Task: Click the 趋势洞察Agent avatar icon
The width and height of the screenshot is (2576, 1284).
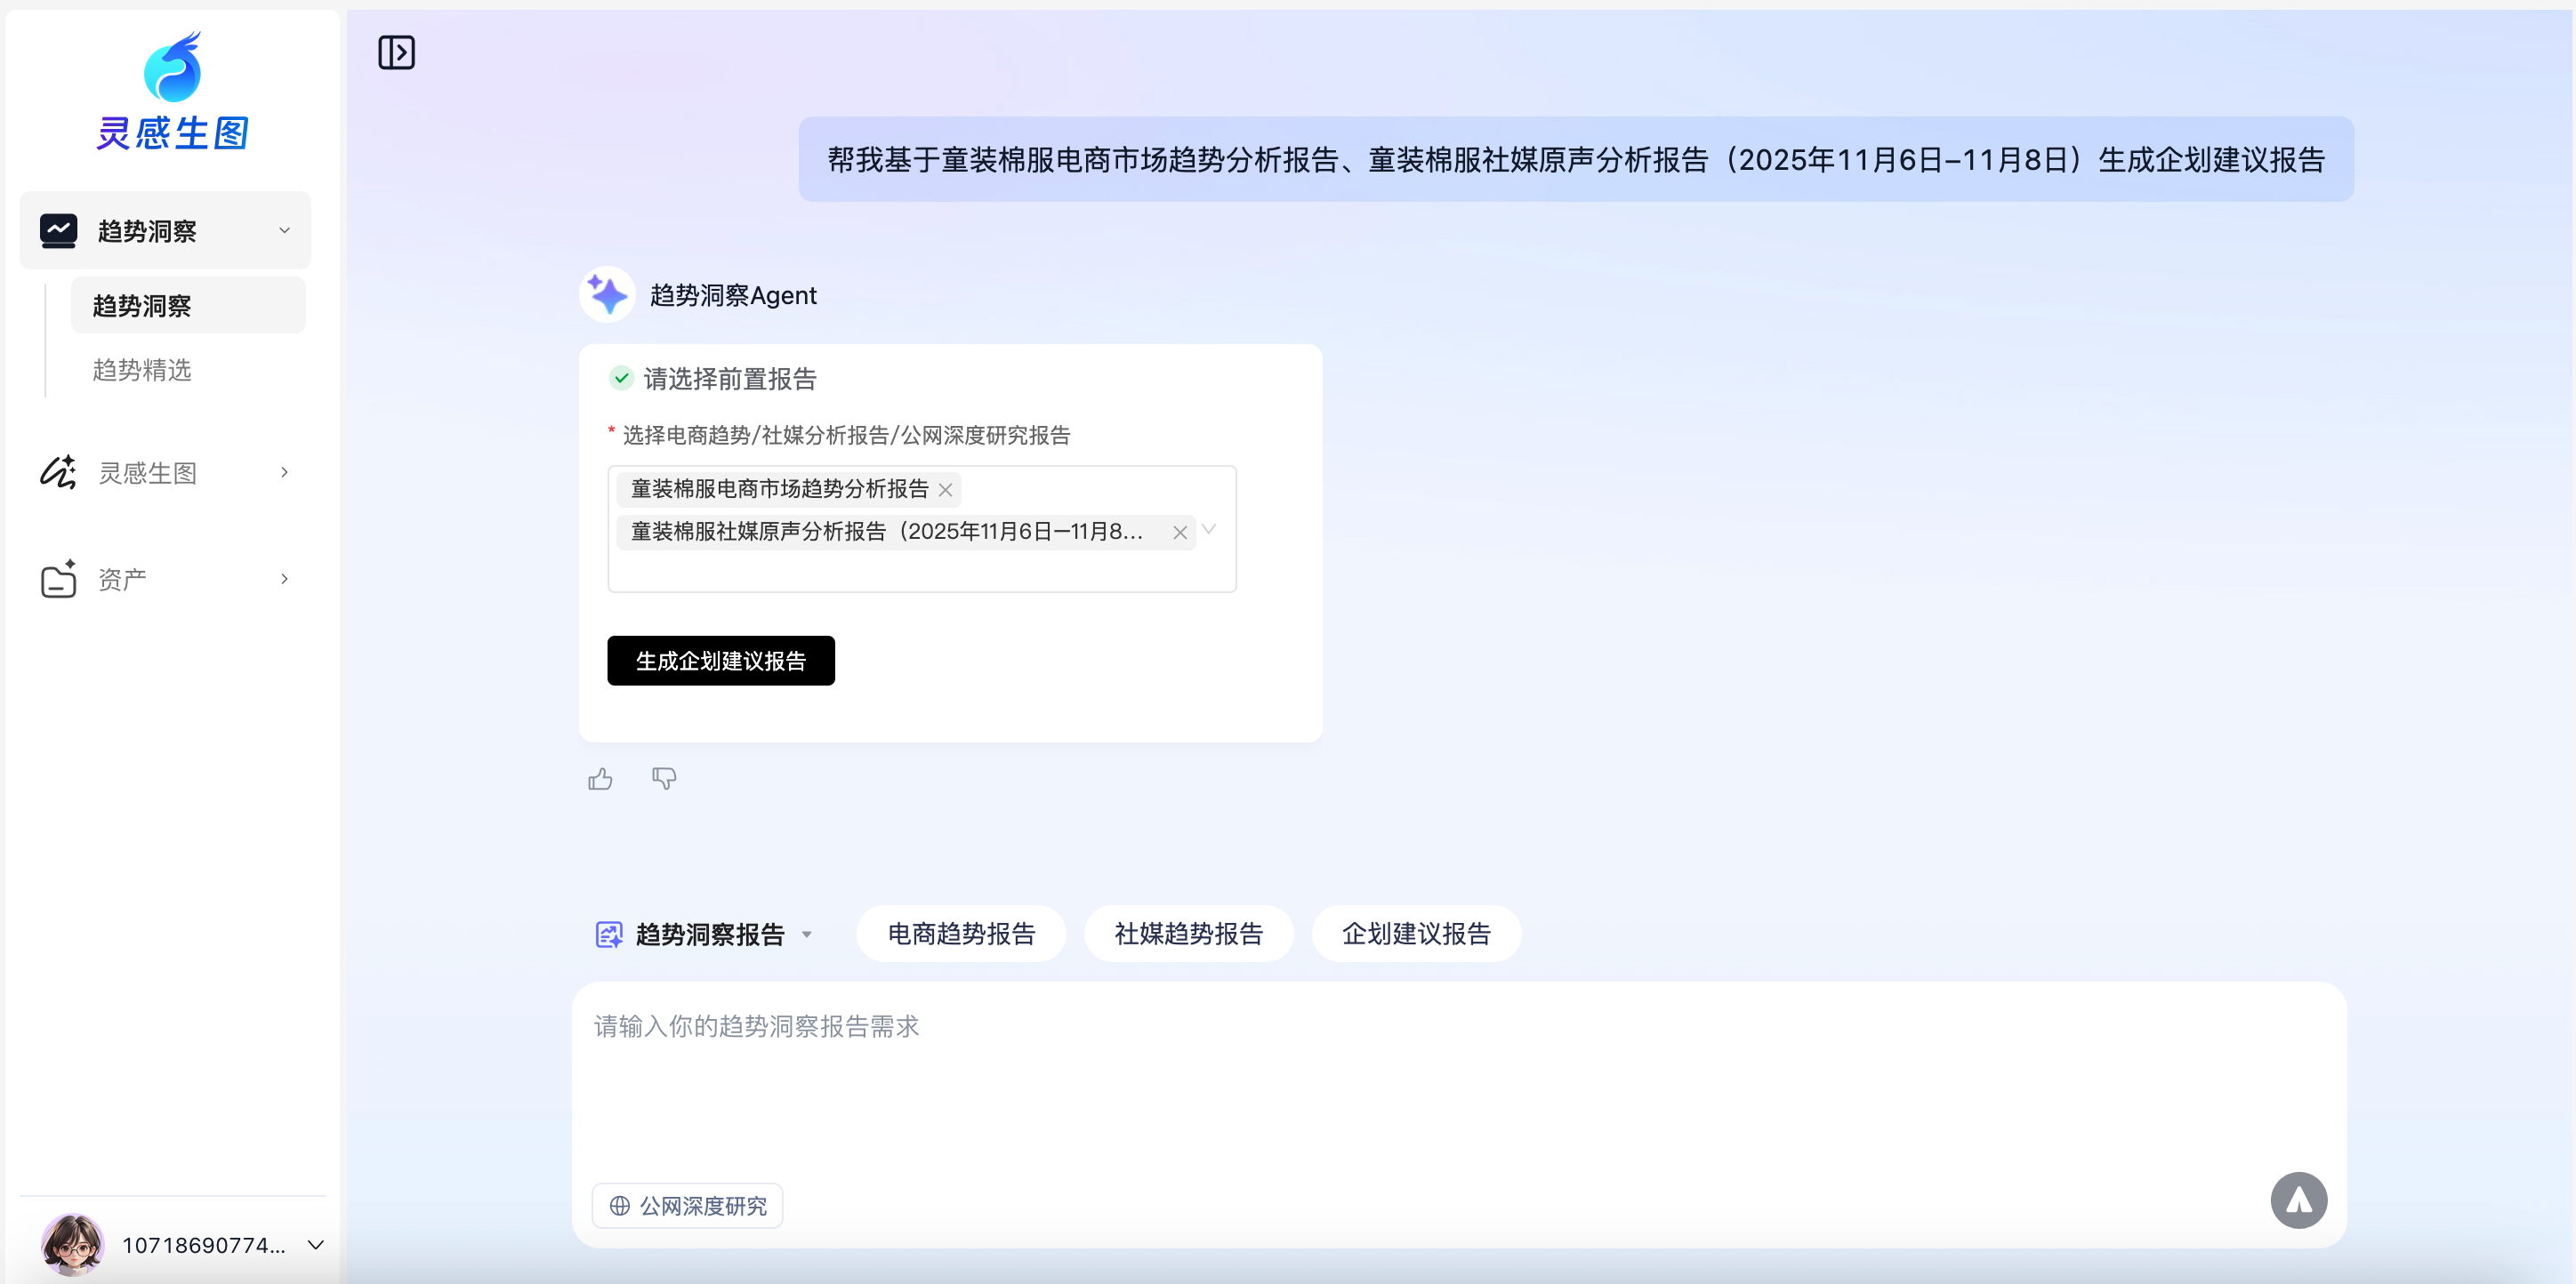Action: pos(607,294)
